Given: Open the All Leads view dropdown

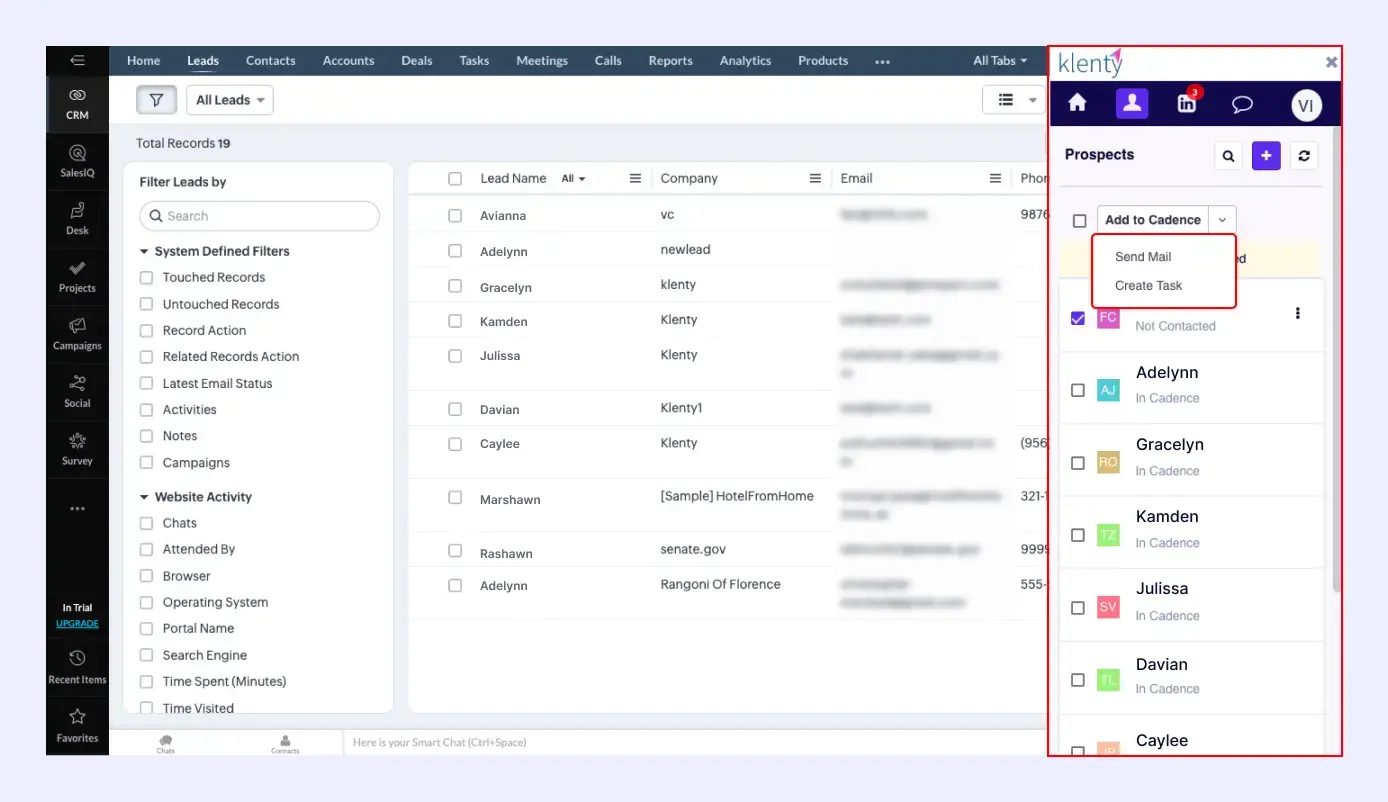Looking at the screenshot, I should coord(230,100).
